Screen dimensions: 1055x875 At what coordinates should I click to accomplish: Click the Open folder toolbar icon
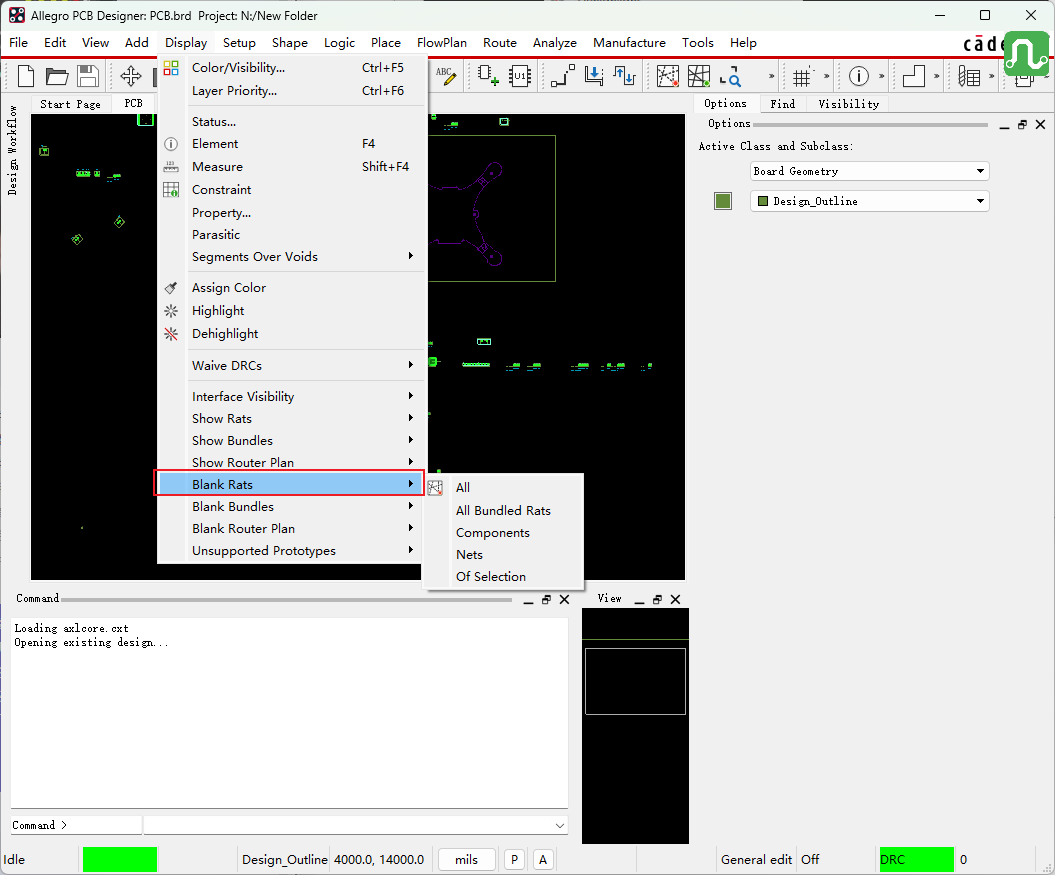(x=57, y=76)
